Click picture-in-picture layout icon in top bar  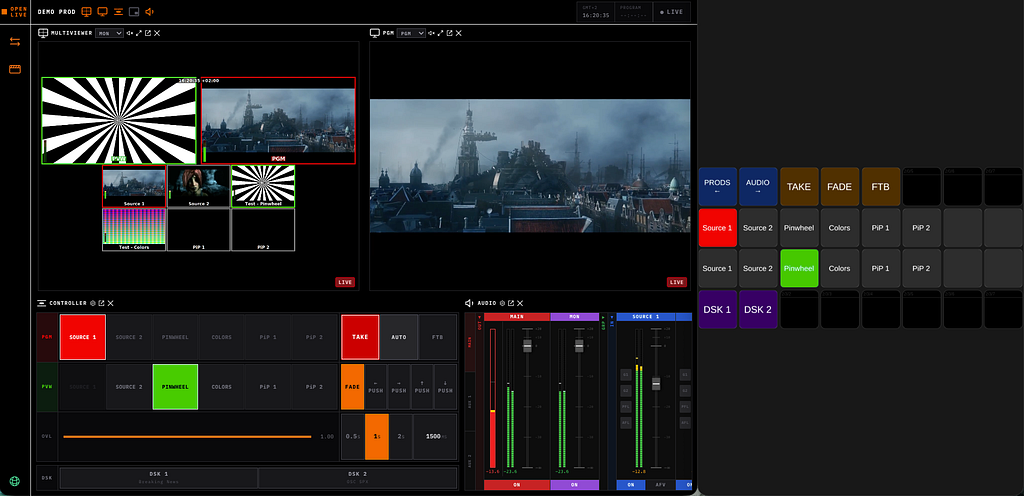pos(134,12)
